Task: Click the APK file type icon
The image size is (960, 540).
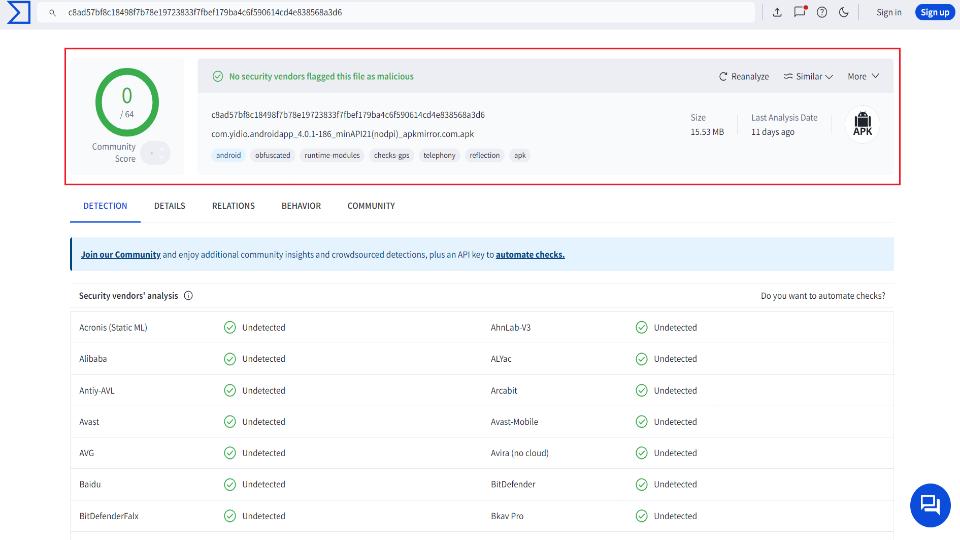Action: tap(863, 124)
